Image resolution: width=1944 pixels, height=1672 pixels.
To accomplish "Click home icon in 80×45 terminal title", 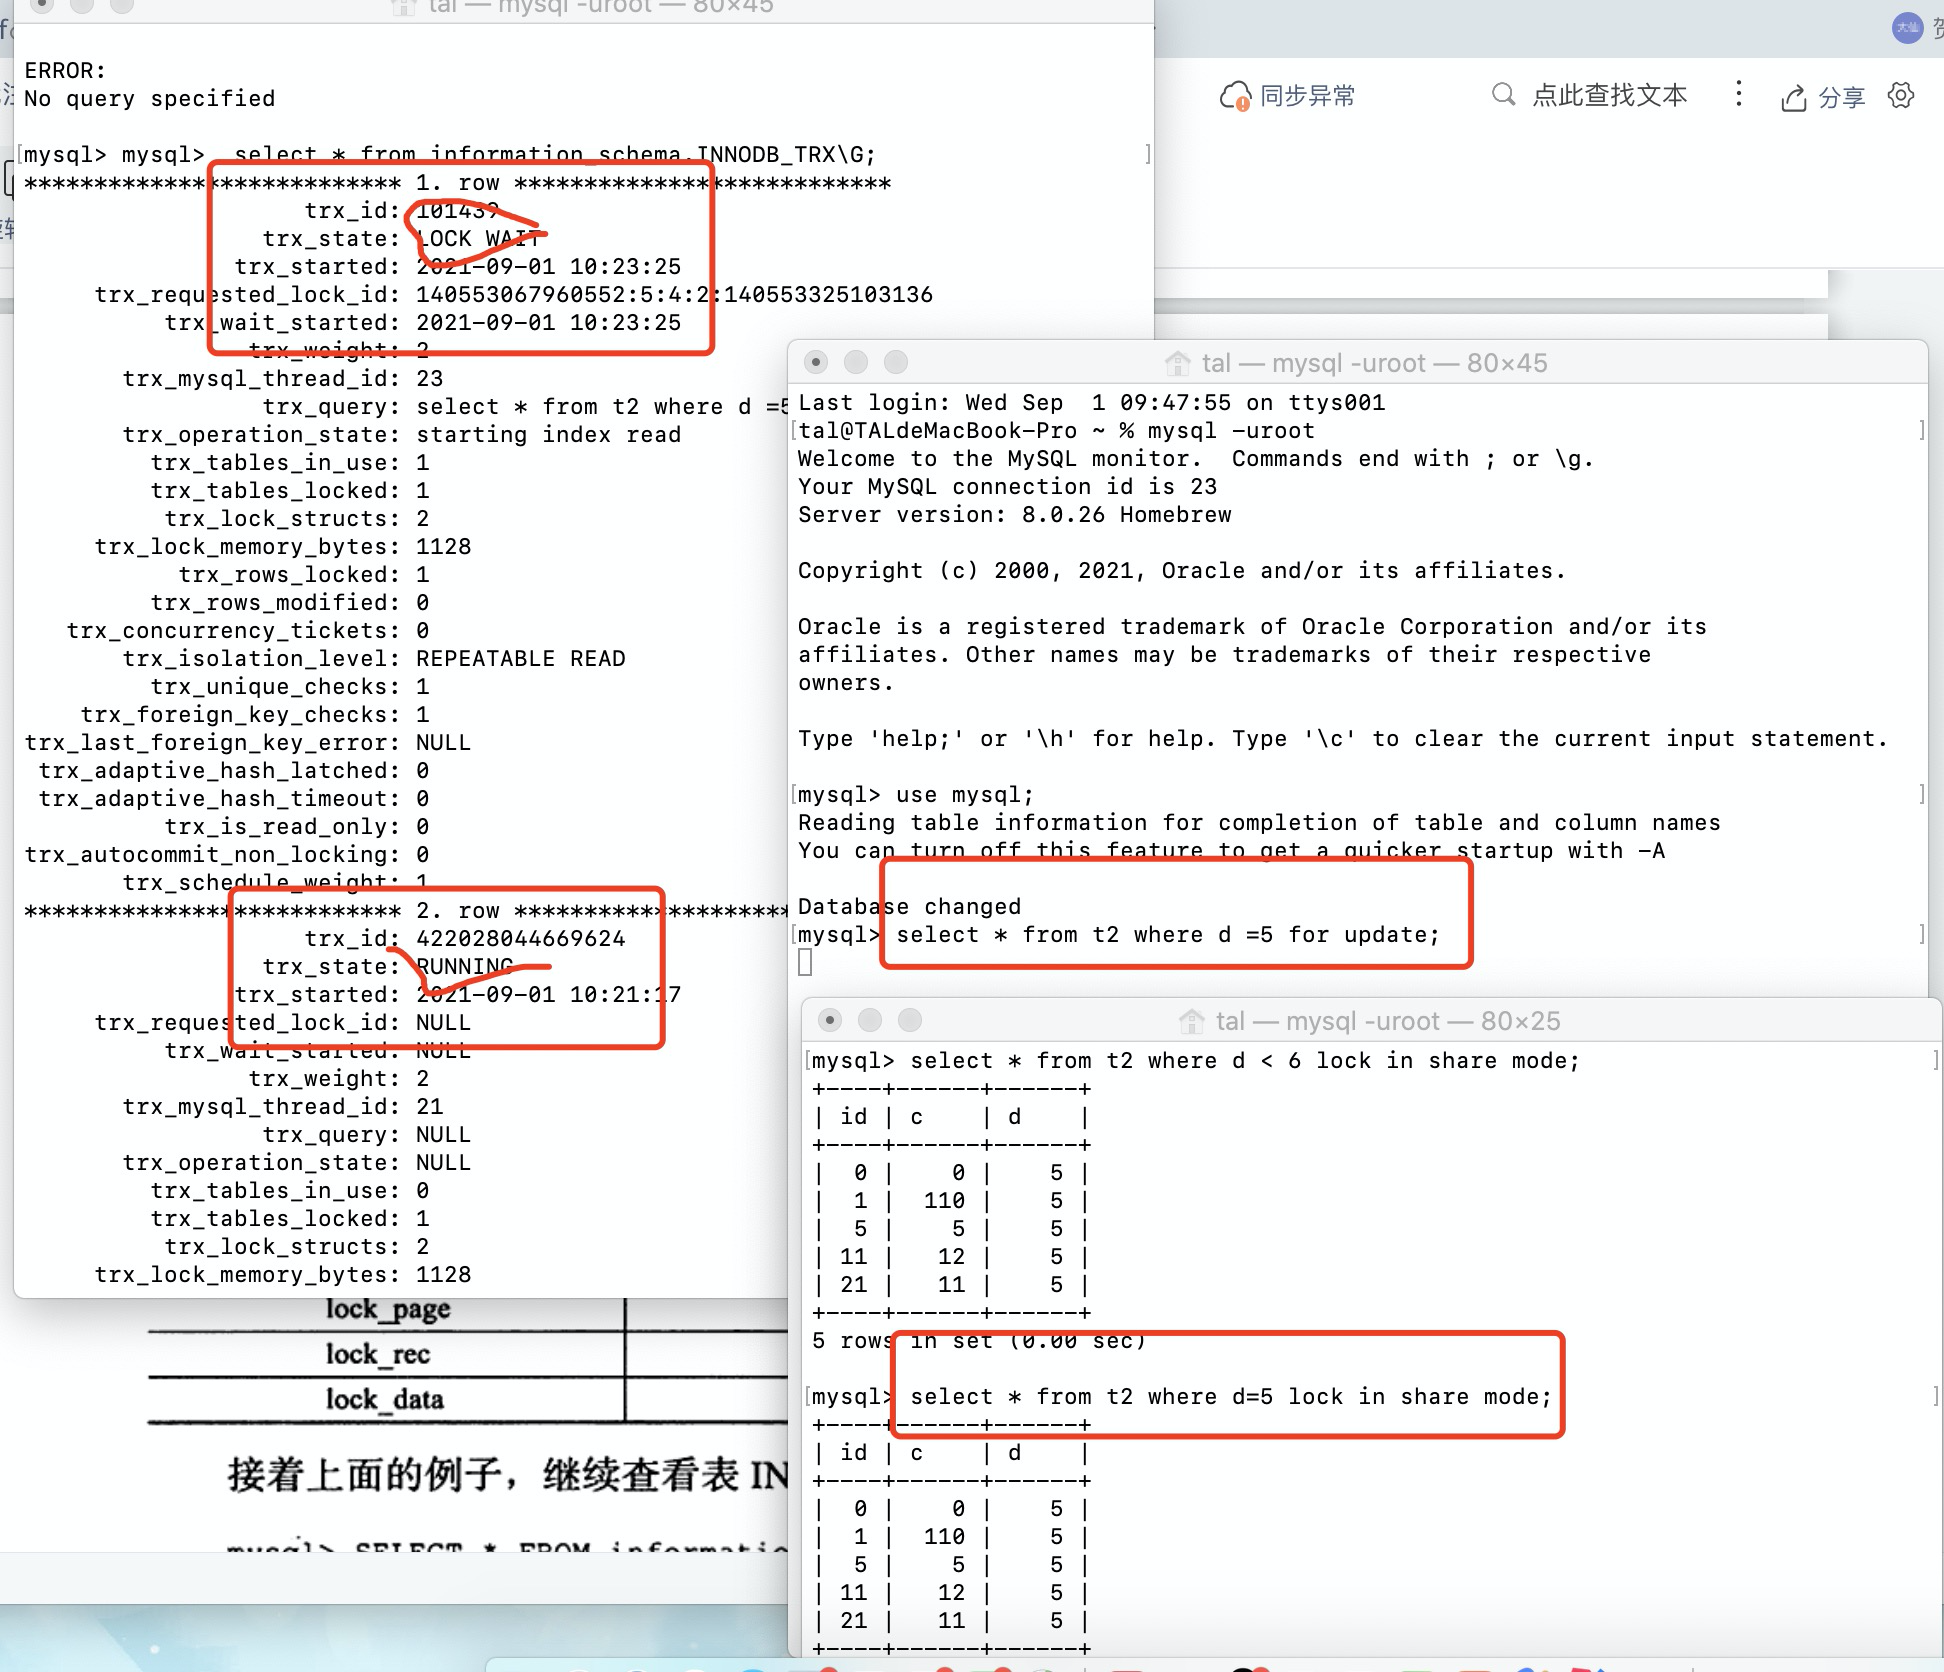I will click(1178, 363).
